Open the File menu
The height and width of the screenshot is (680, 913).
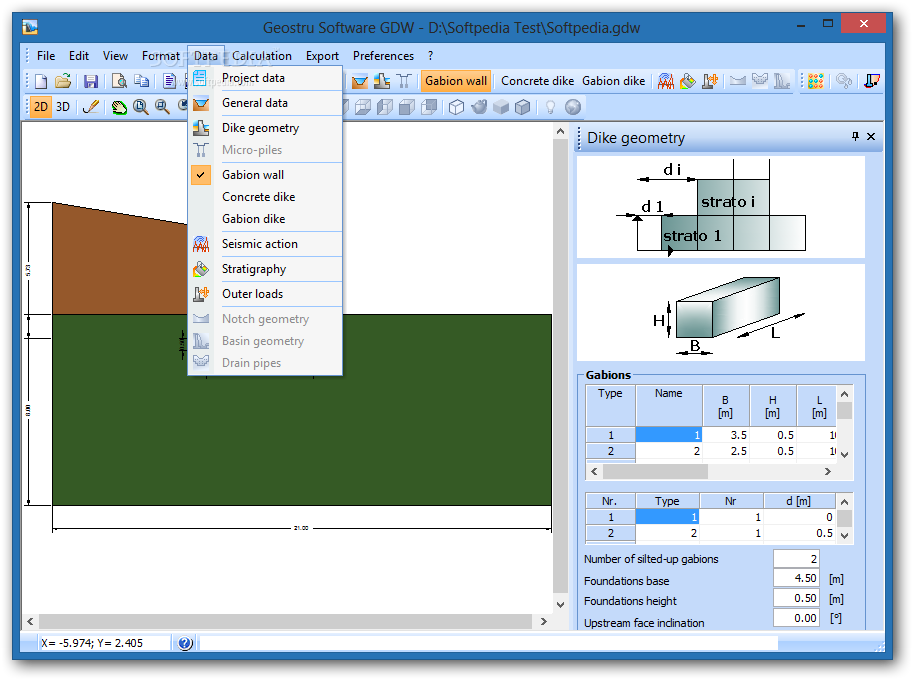pyautogui.click(x=46, y=56)
